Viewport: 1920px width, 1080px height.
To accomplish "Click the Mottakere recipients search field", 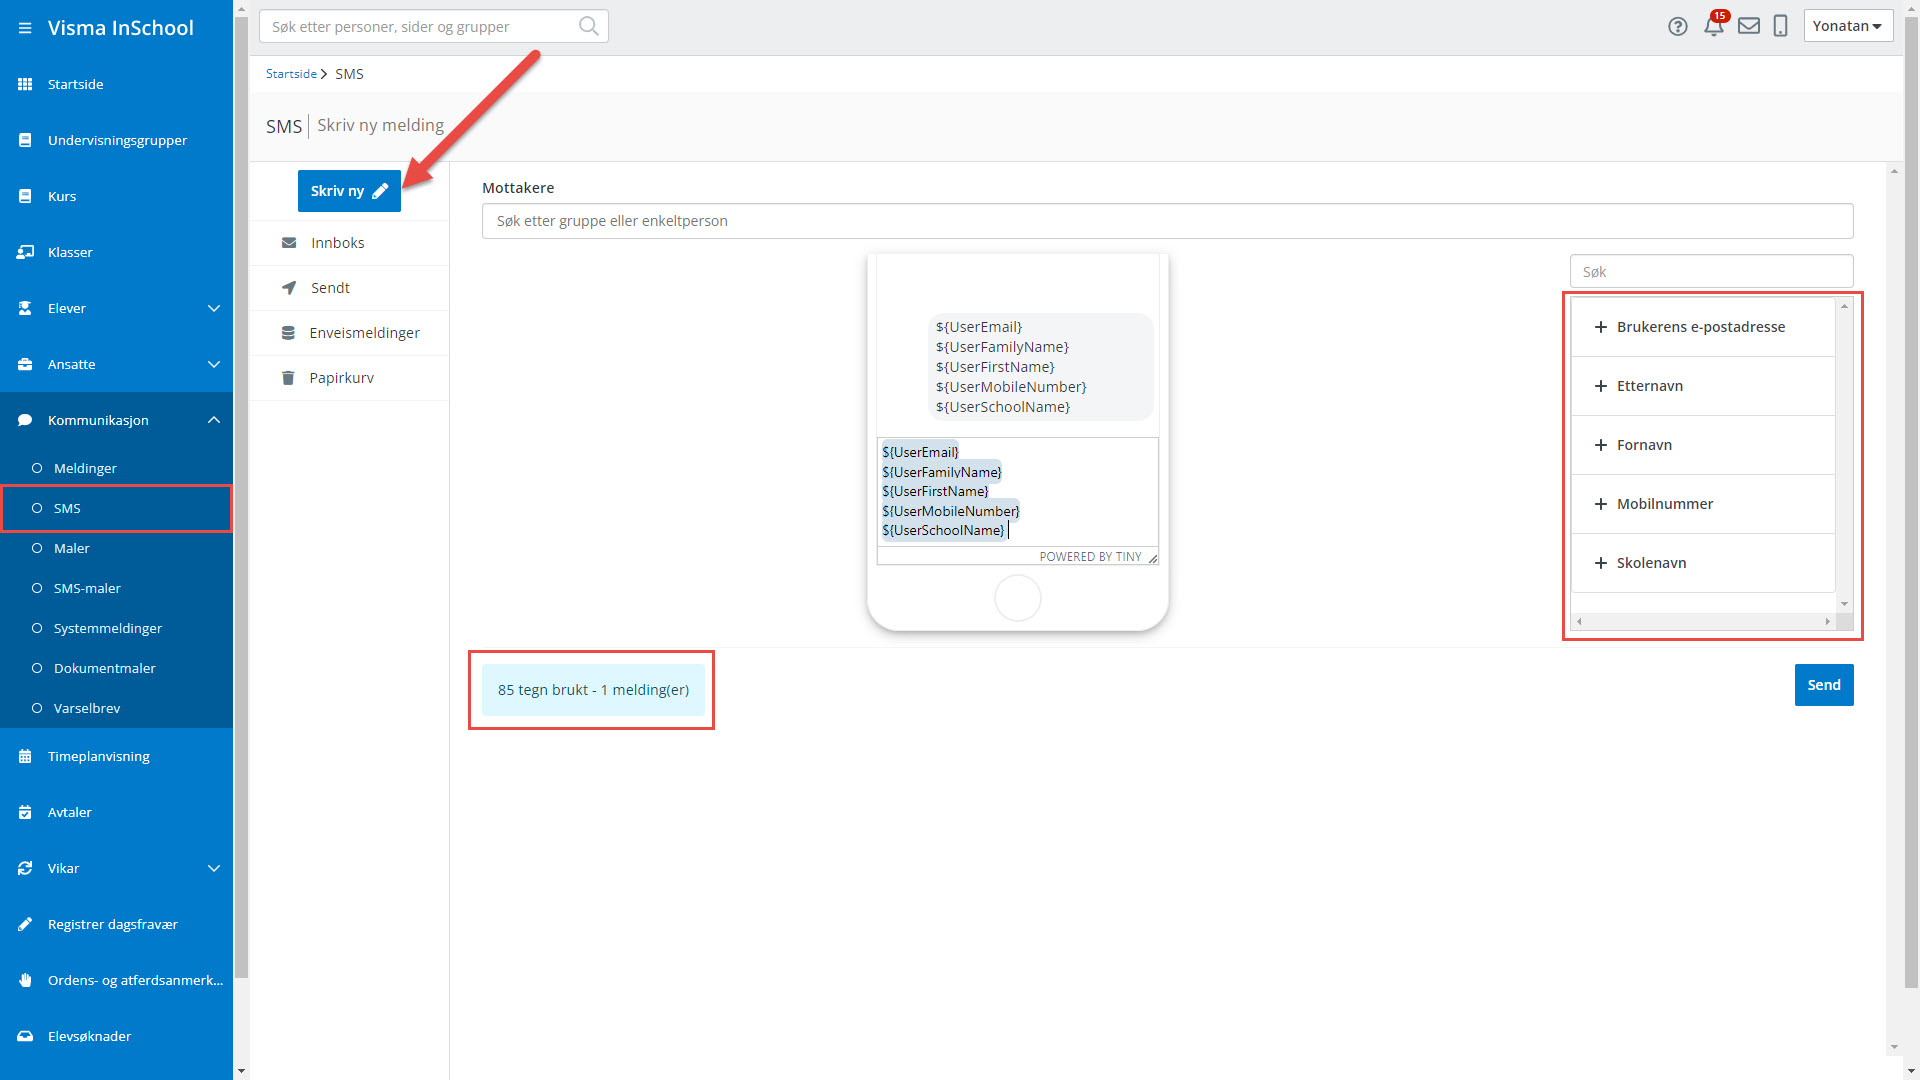I will (1167, 221).
